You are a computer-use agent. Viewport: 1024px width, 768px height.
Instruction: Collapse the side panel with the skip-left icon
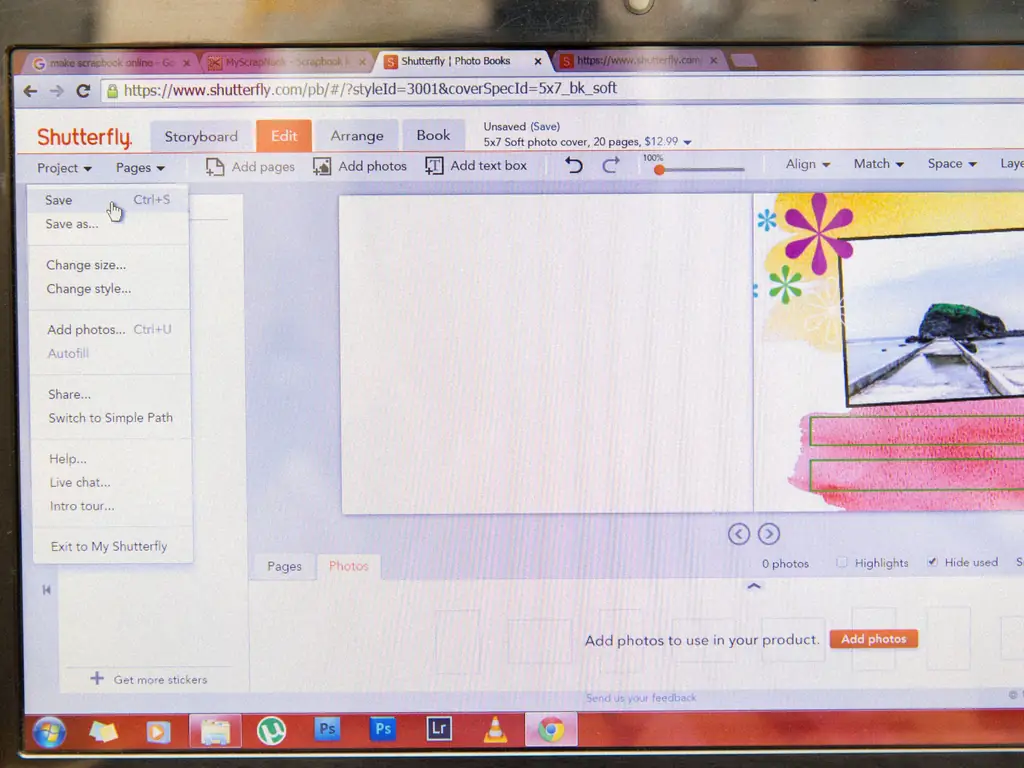(46, 590)
